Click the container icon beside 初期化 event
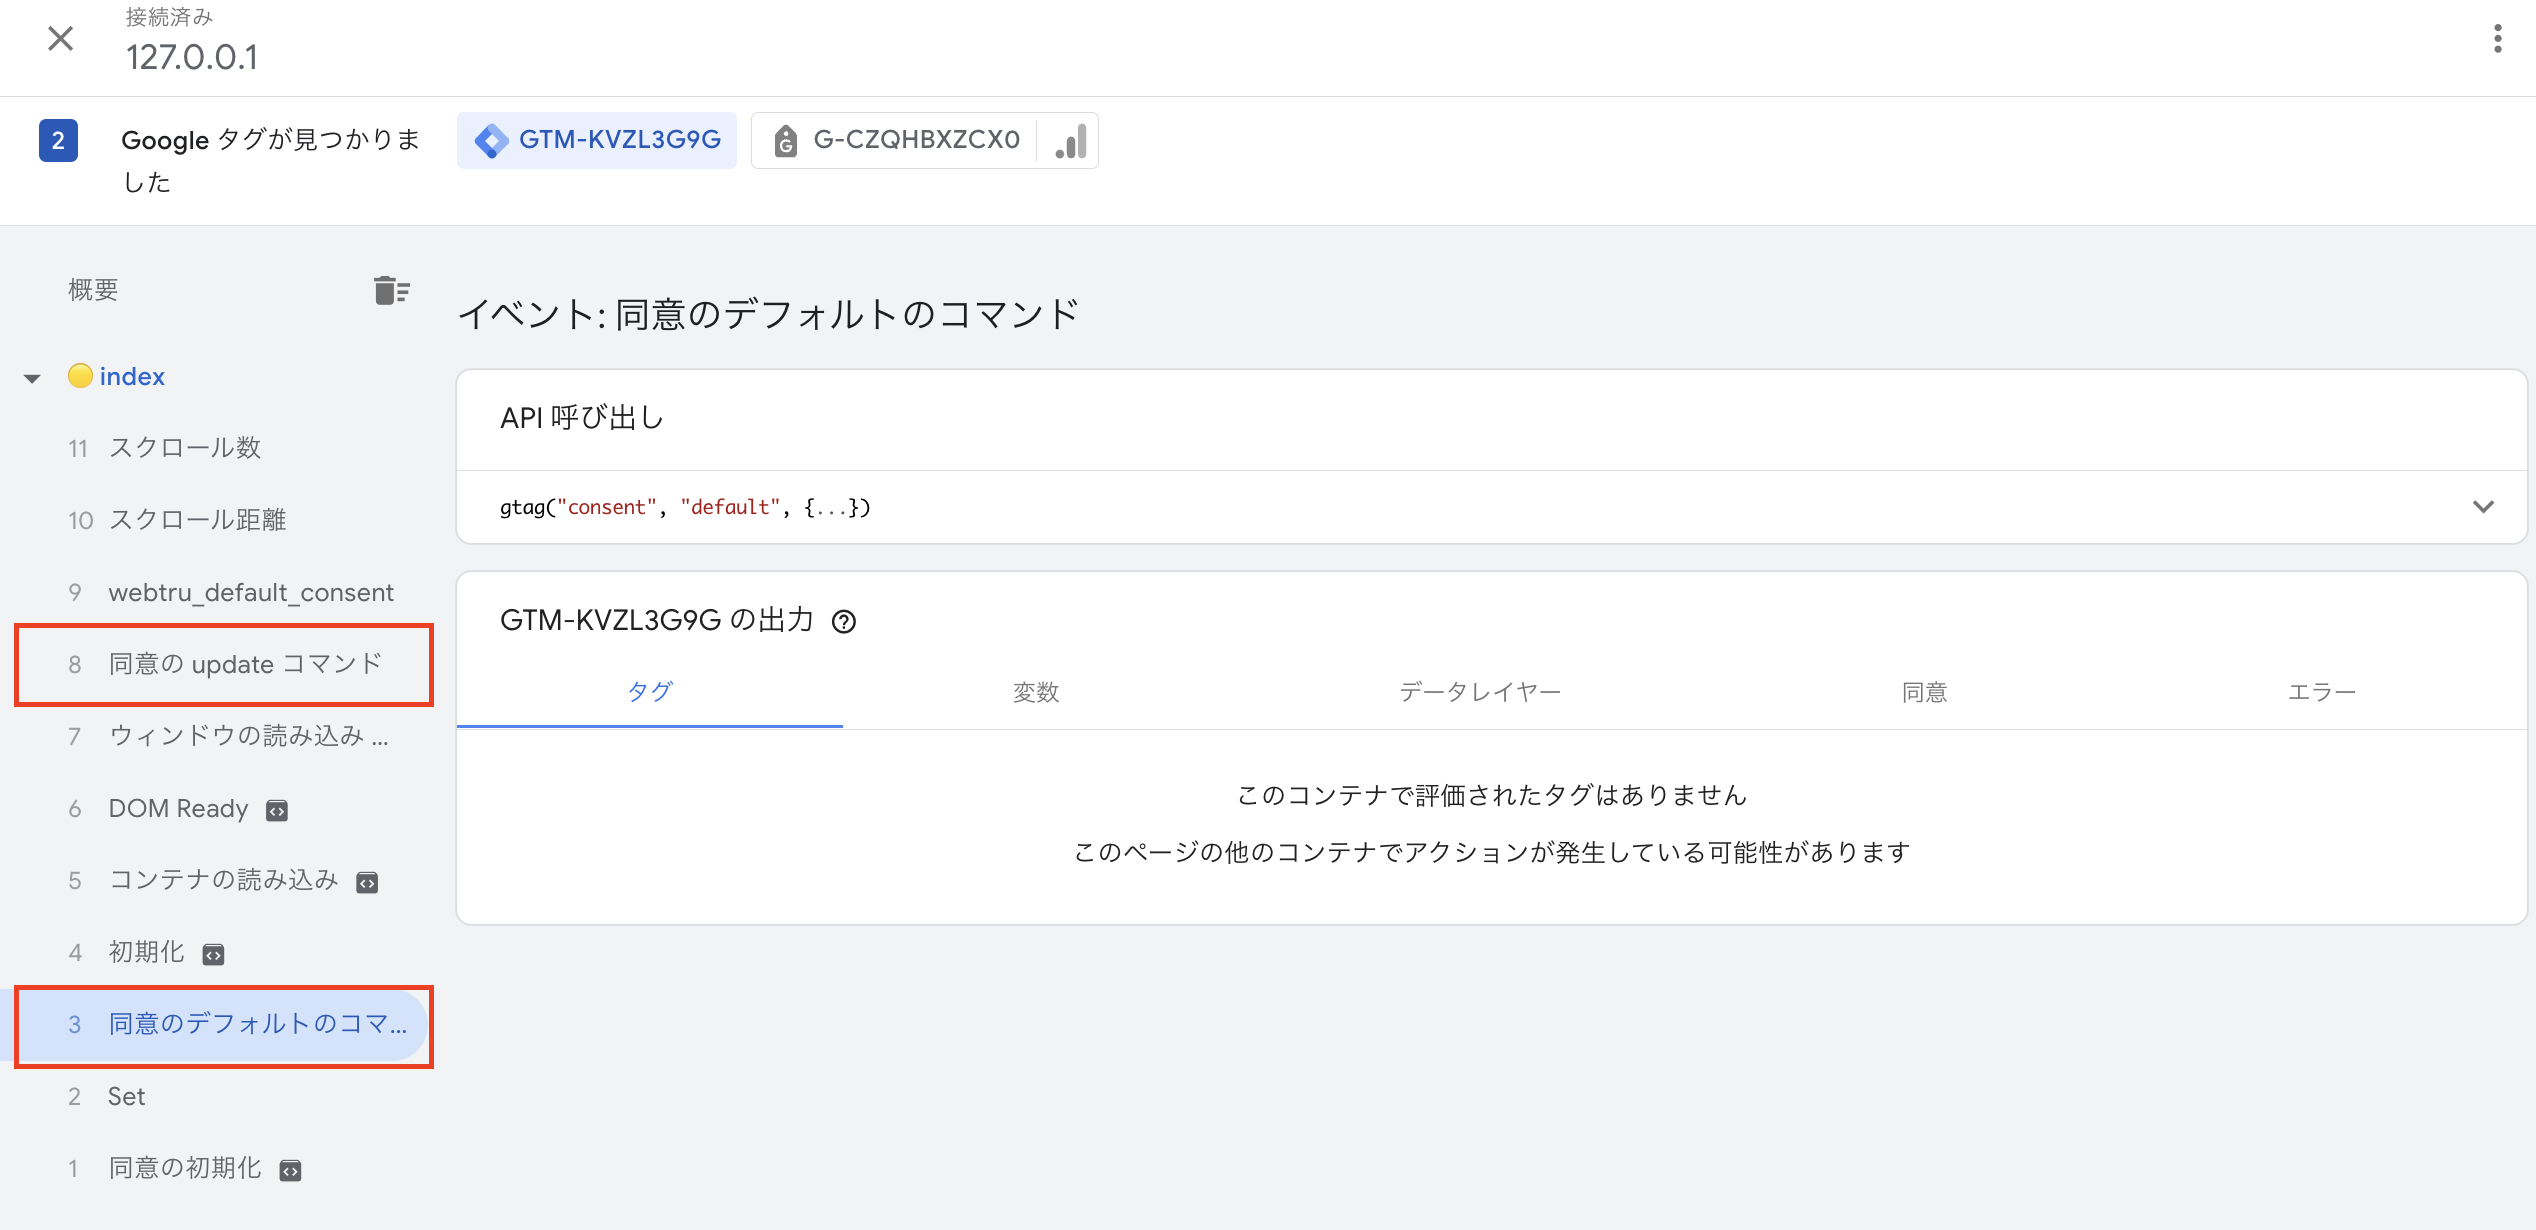2536x1230 pixels. tap(213, 953)
